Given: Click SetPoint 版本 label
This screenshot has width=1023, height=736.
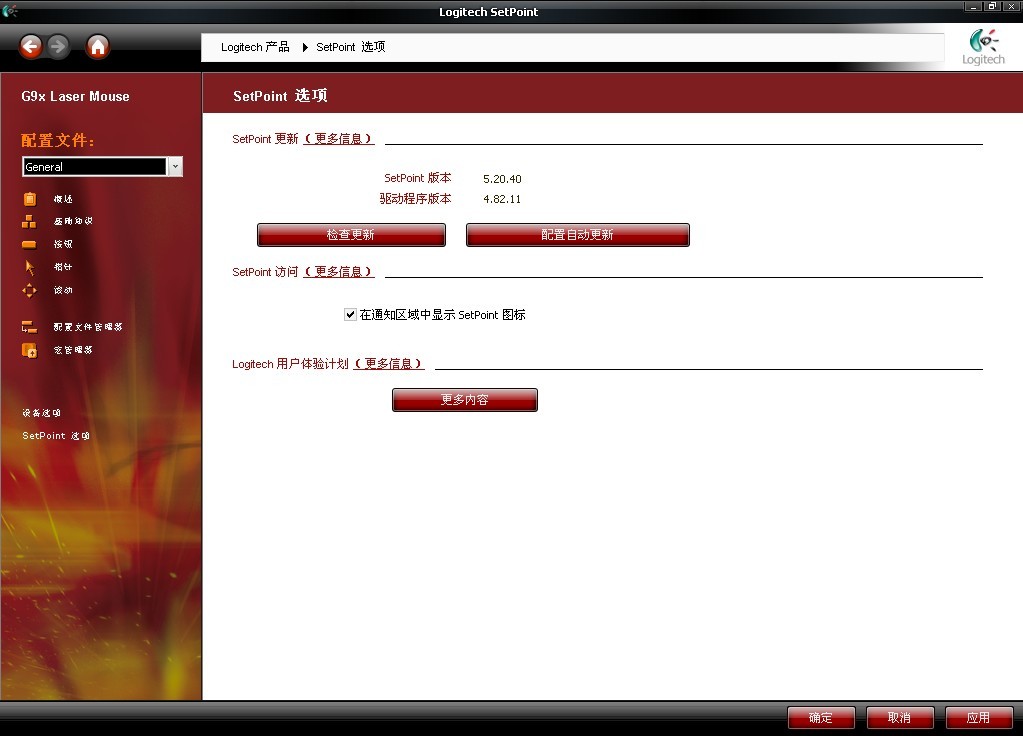Looking at the screenshot, I should pos(418,178).
